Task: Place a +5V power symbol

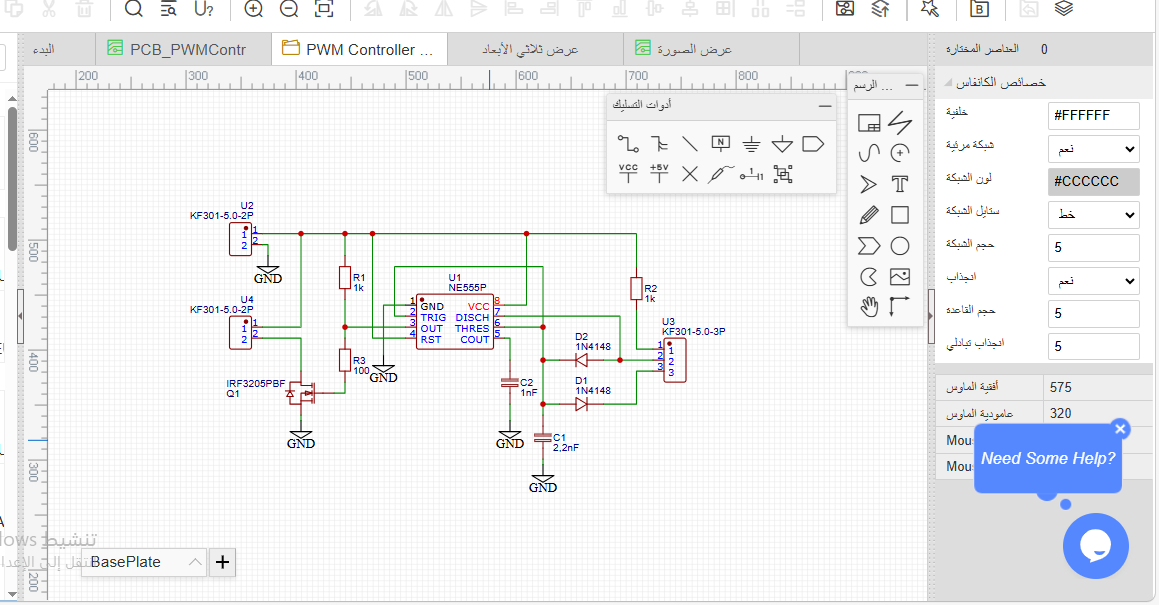Action: click(659, 173)
